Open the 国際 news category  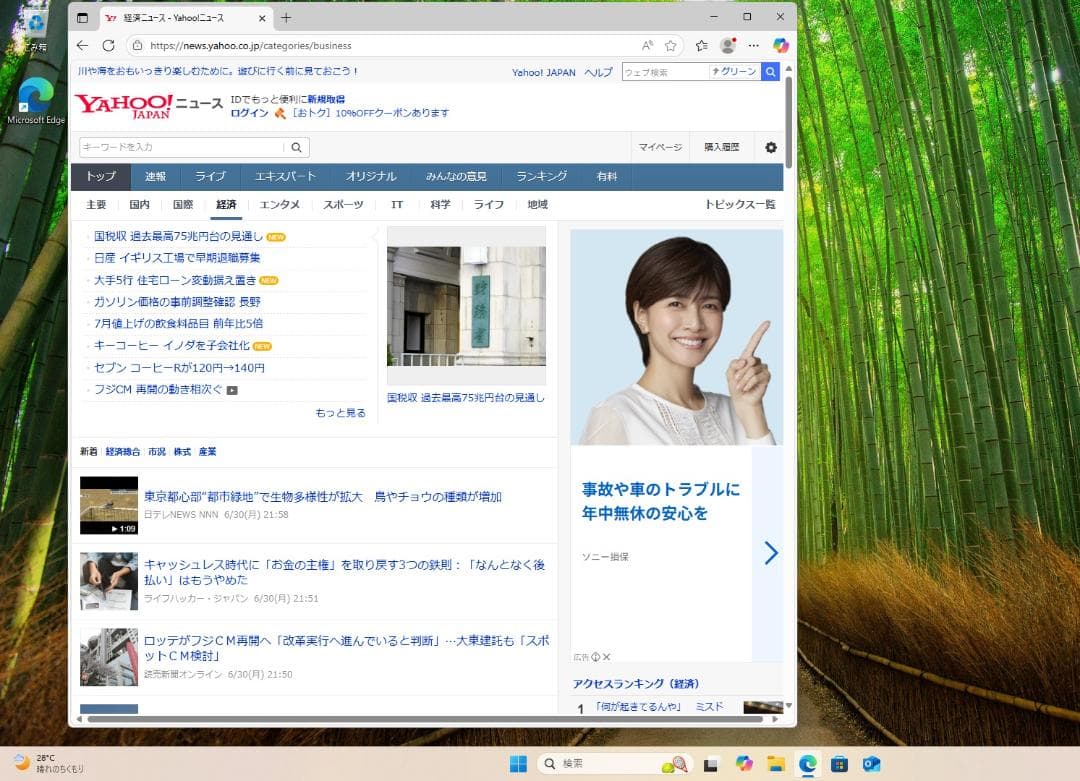tap(183, 204)
